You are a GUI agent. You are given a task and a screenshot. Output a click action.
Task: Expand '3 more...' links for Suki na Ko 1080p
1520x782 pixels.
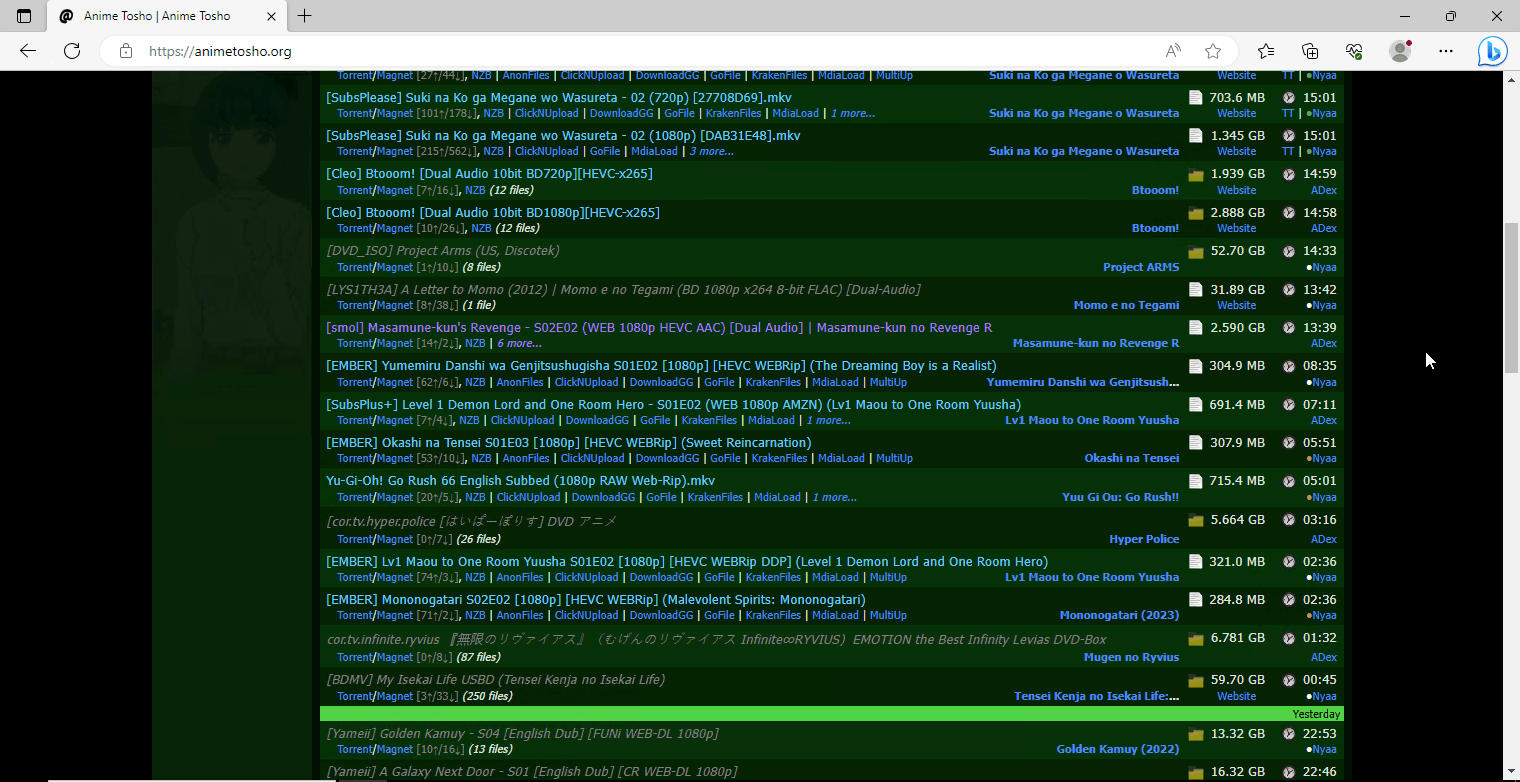(x=711, y=152)
